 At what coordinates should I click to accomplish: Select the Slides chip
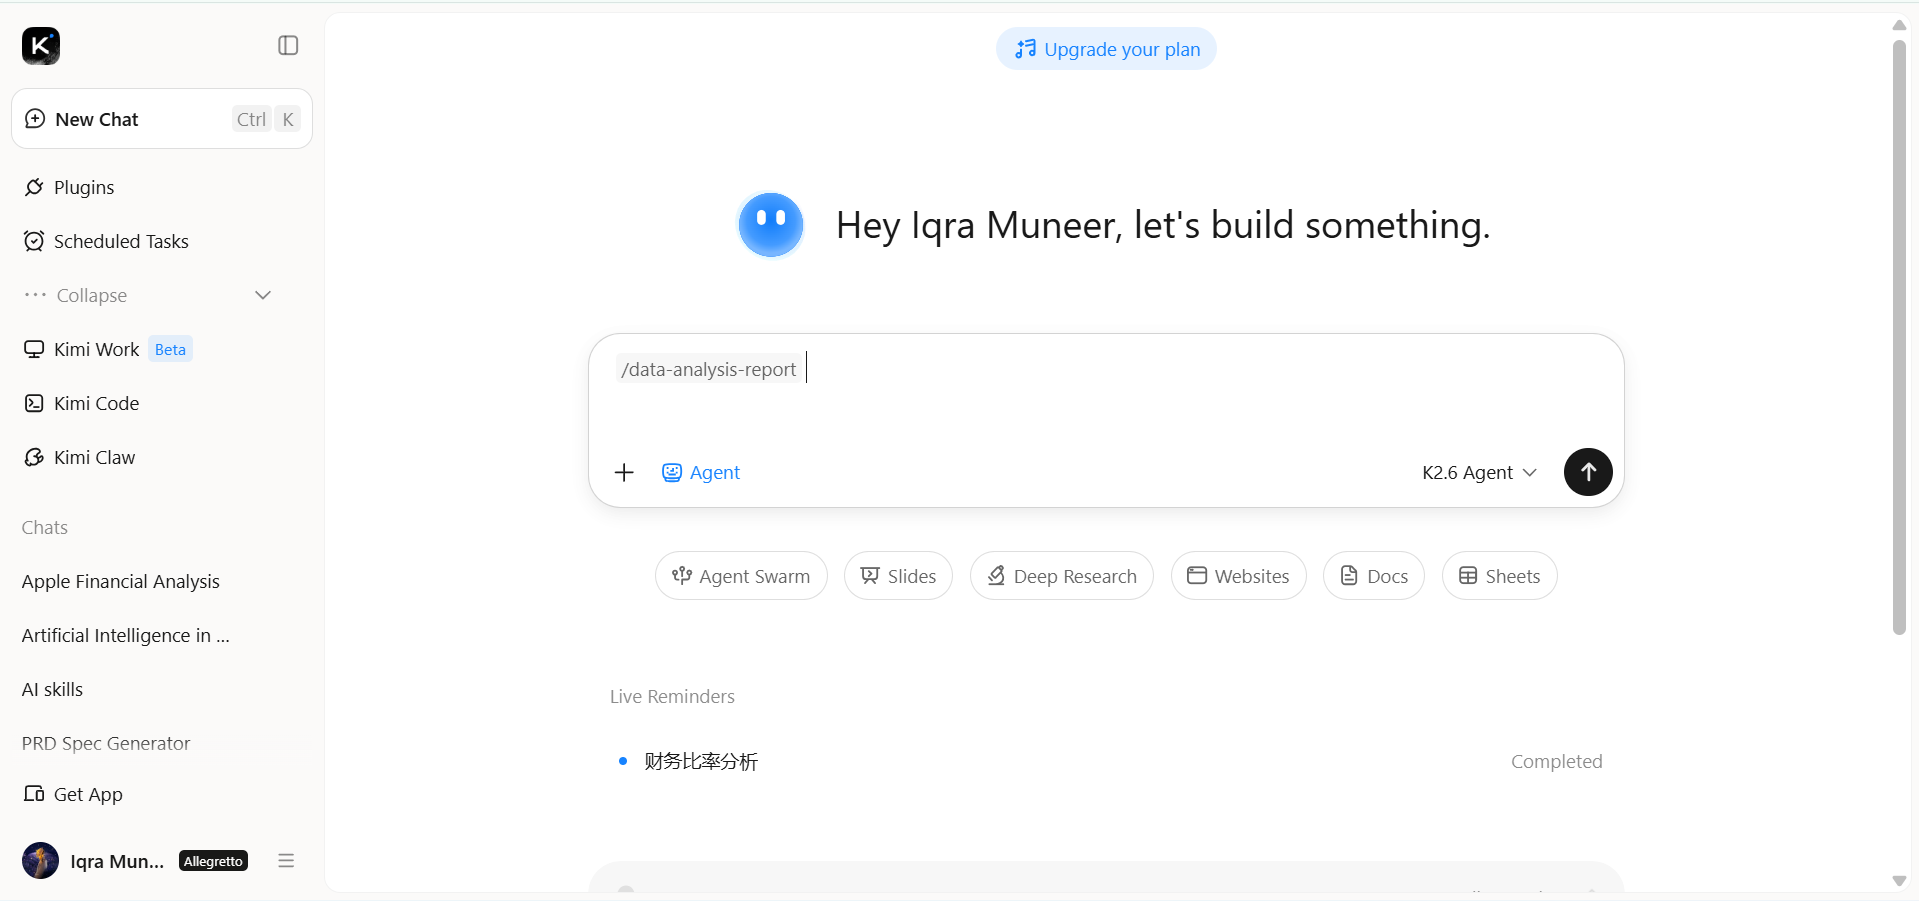(x=898, y=576)
